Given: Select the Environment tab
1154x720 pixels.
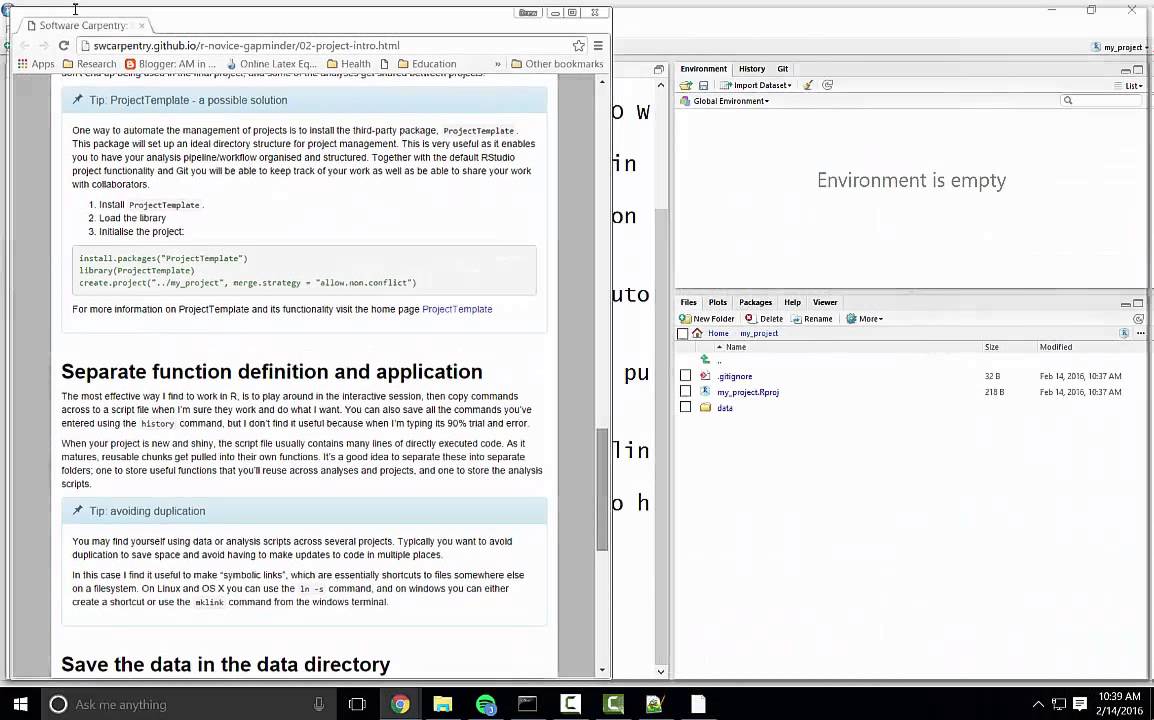Looking at the screenshot, I should 703,68.
